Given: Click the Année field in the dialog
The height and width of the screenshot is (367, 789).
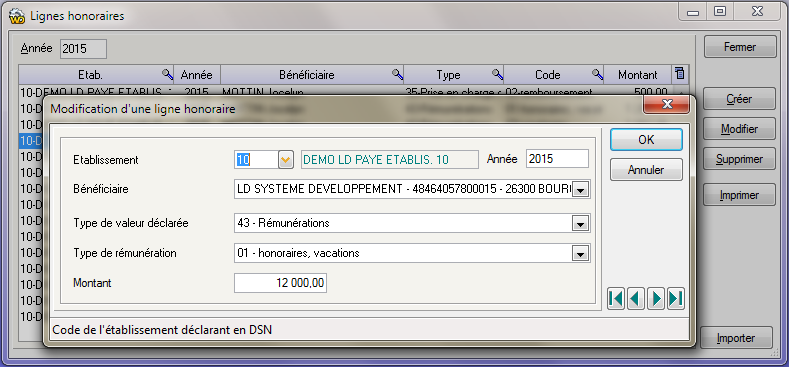Looking at the screenshot, I should point(557,159).
